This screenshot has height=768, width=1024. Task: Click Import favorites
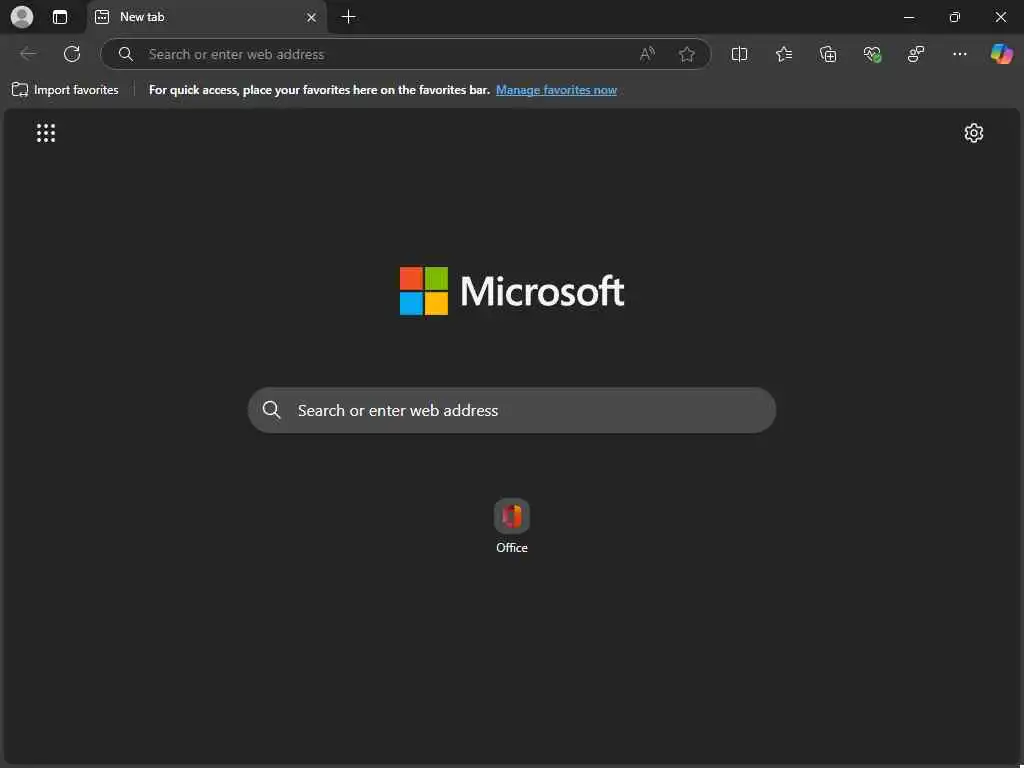pos(65,90)
